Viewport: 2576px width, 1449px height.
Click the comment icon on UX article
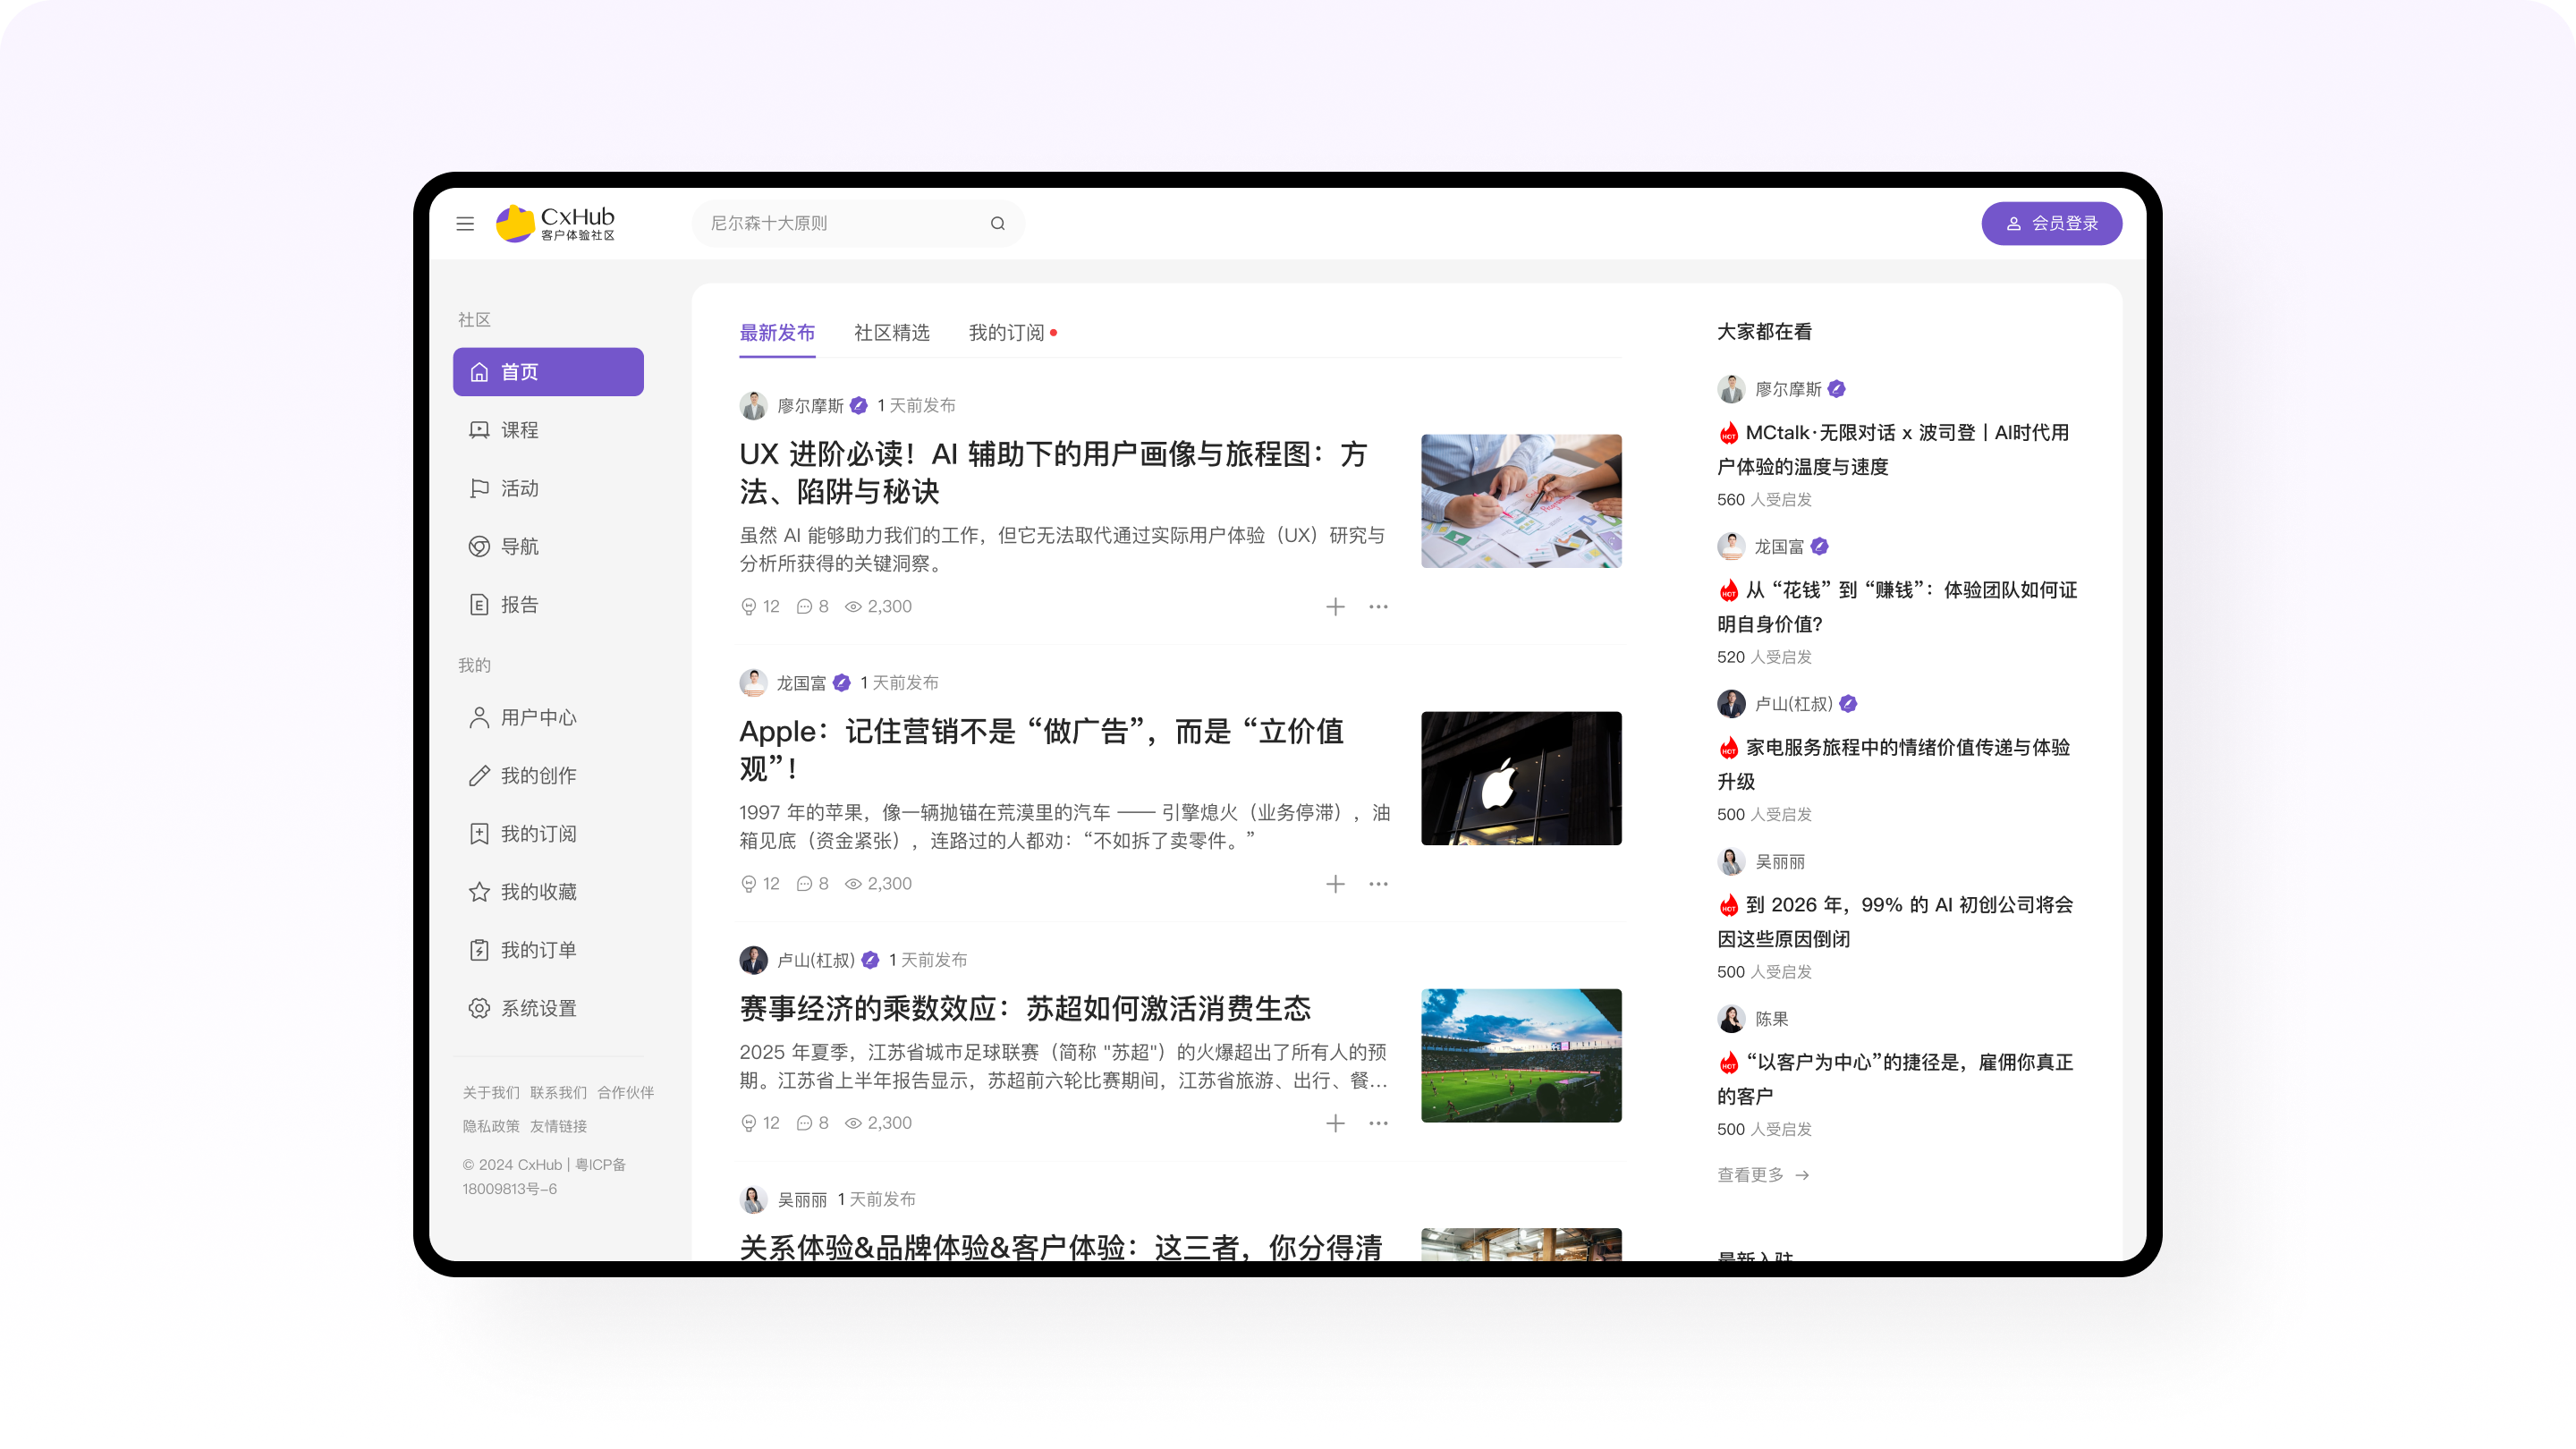(804, 606)
